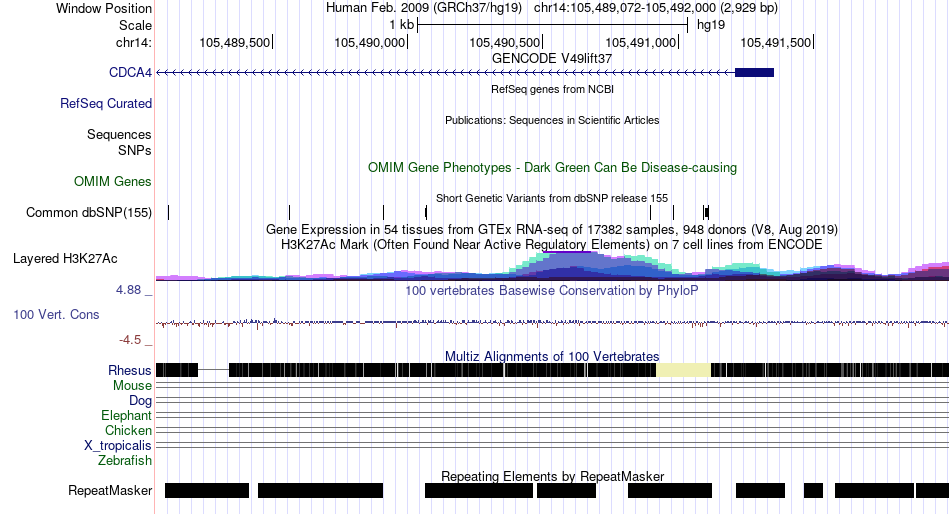950x514 pixels.
Task: Click the Zebrafish species label
Action: click(x=125, y=461)
